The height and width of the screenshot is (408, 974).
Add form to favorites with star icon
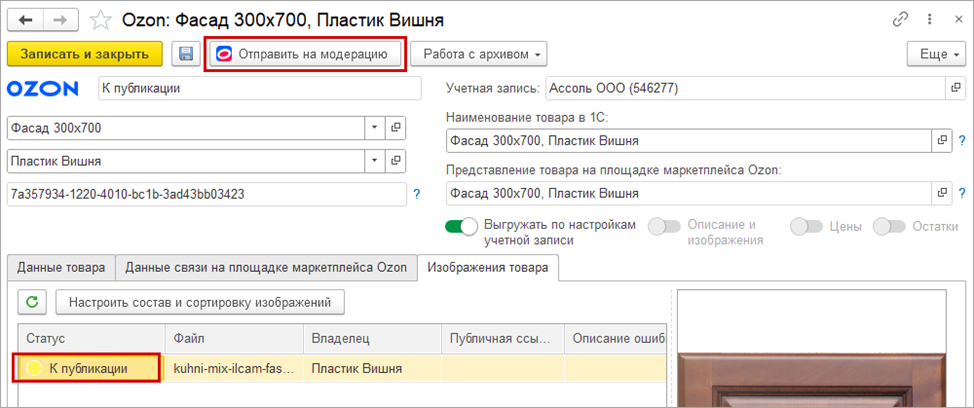tap(100, 19)
